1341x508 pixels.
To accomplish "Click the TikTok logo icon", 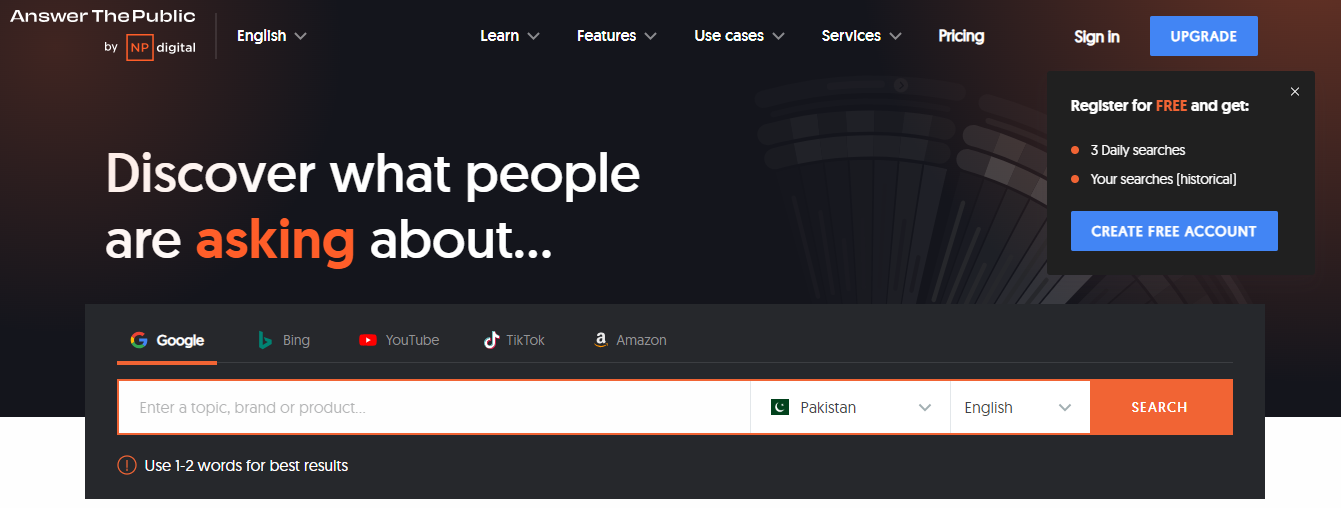I will (491, 340).
